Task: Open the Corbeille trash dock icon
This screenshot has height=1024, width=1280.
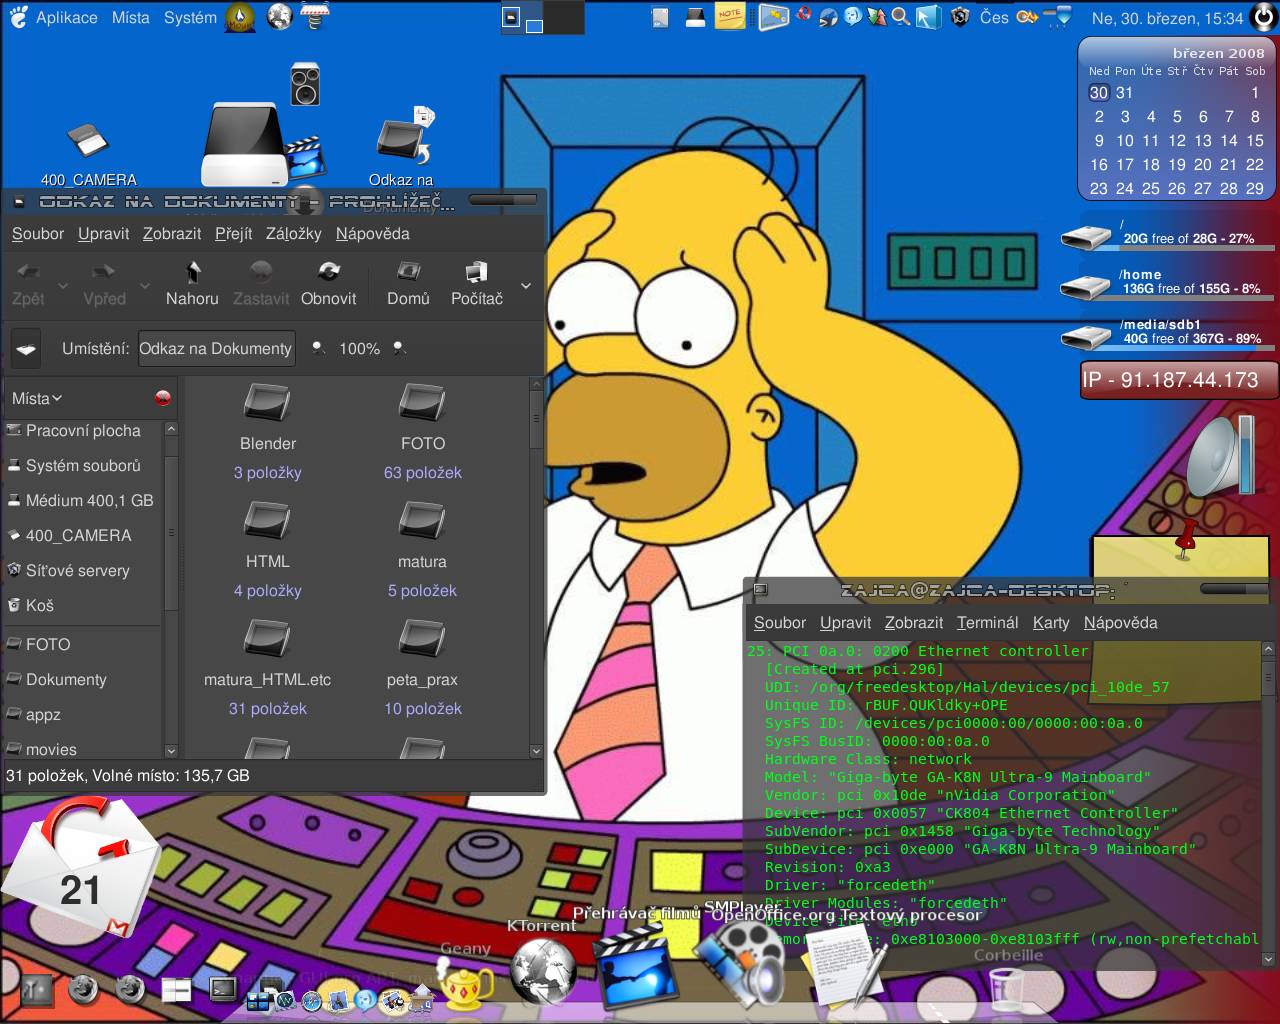Action: 1008,988
